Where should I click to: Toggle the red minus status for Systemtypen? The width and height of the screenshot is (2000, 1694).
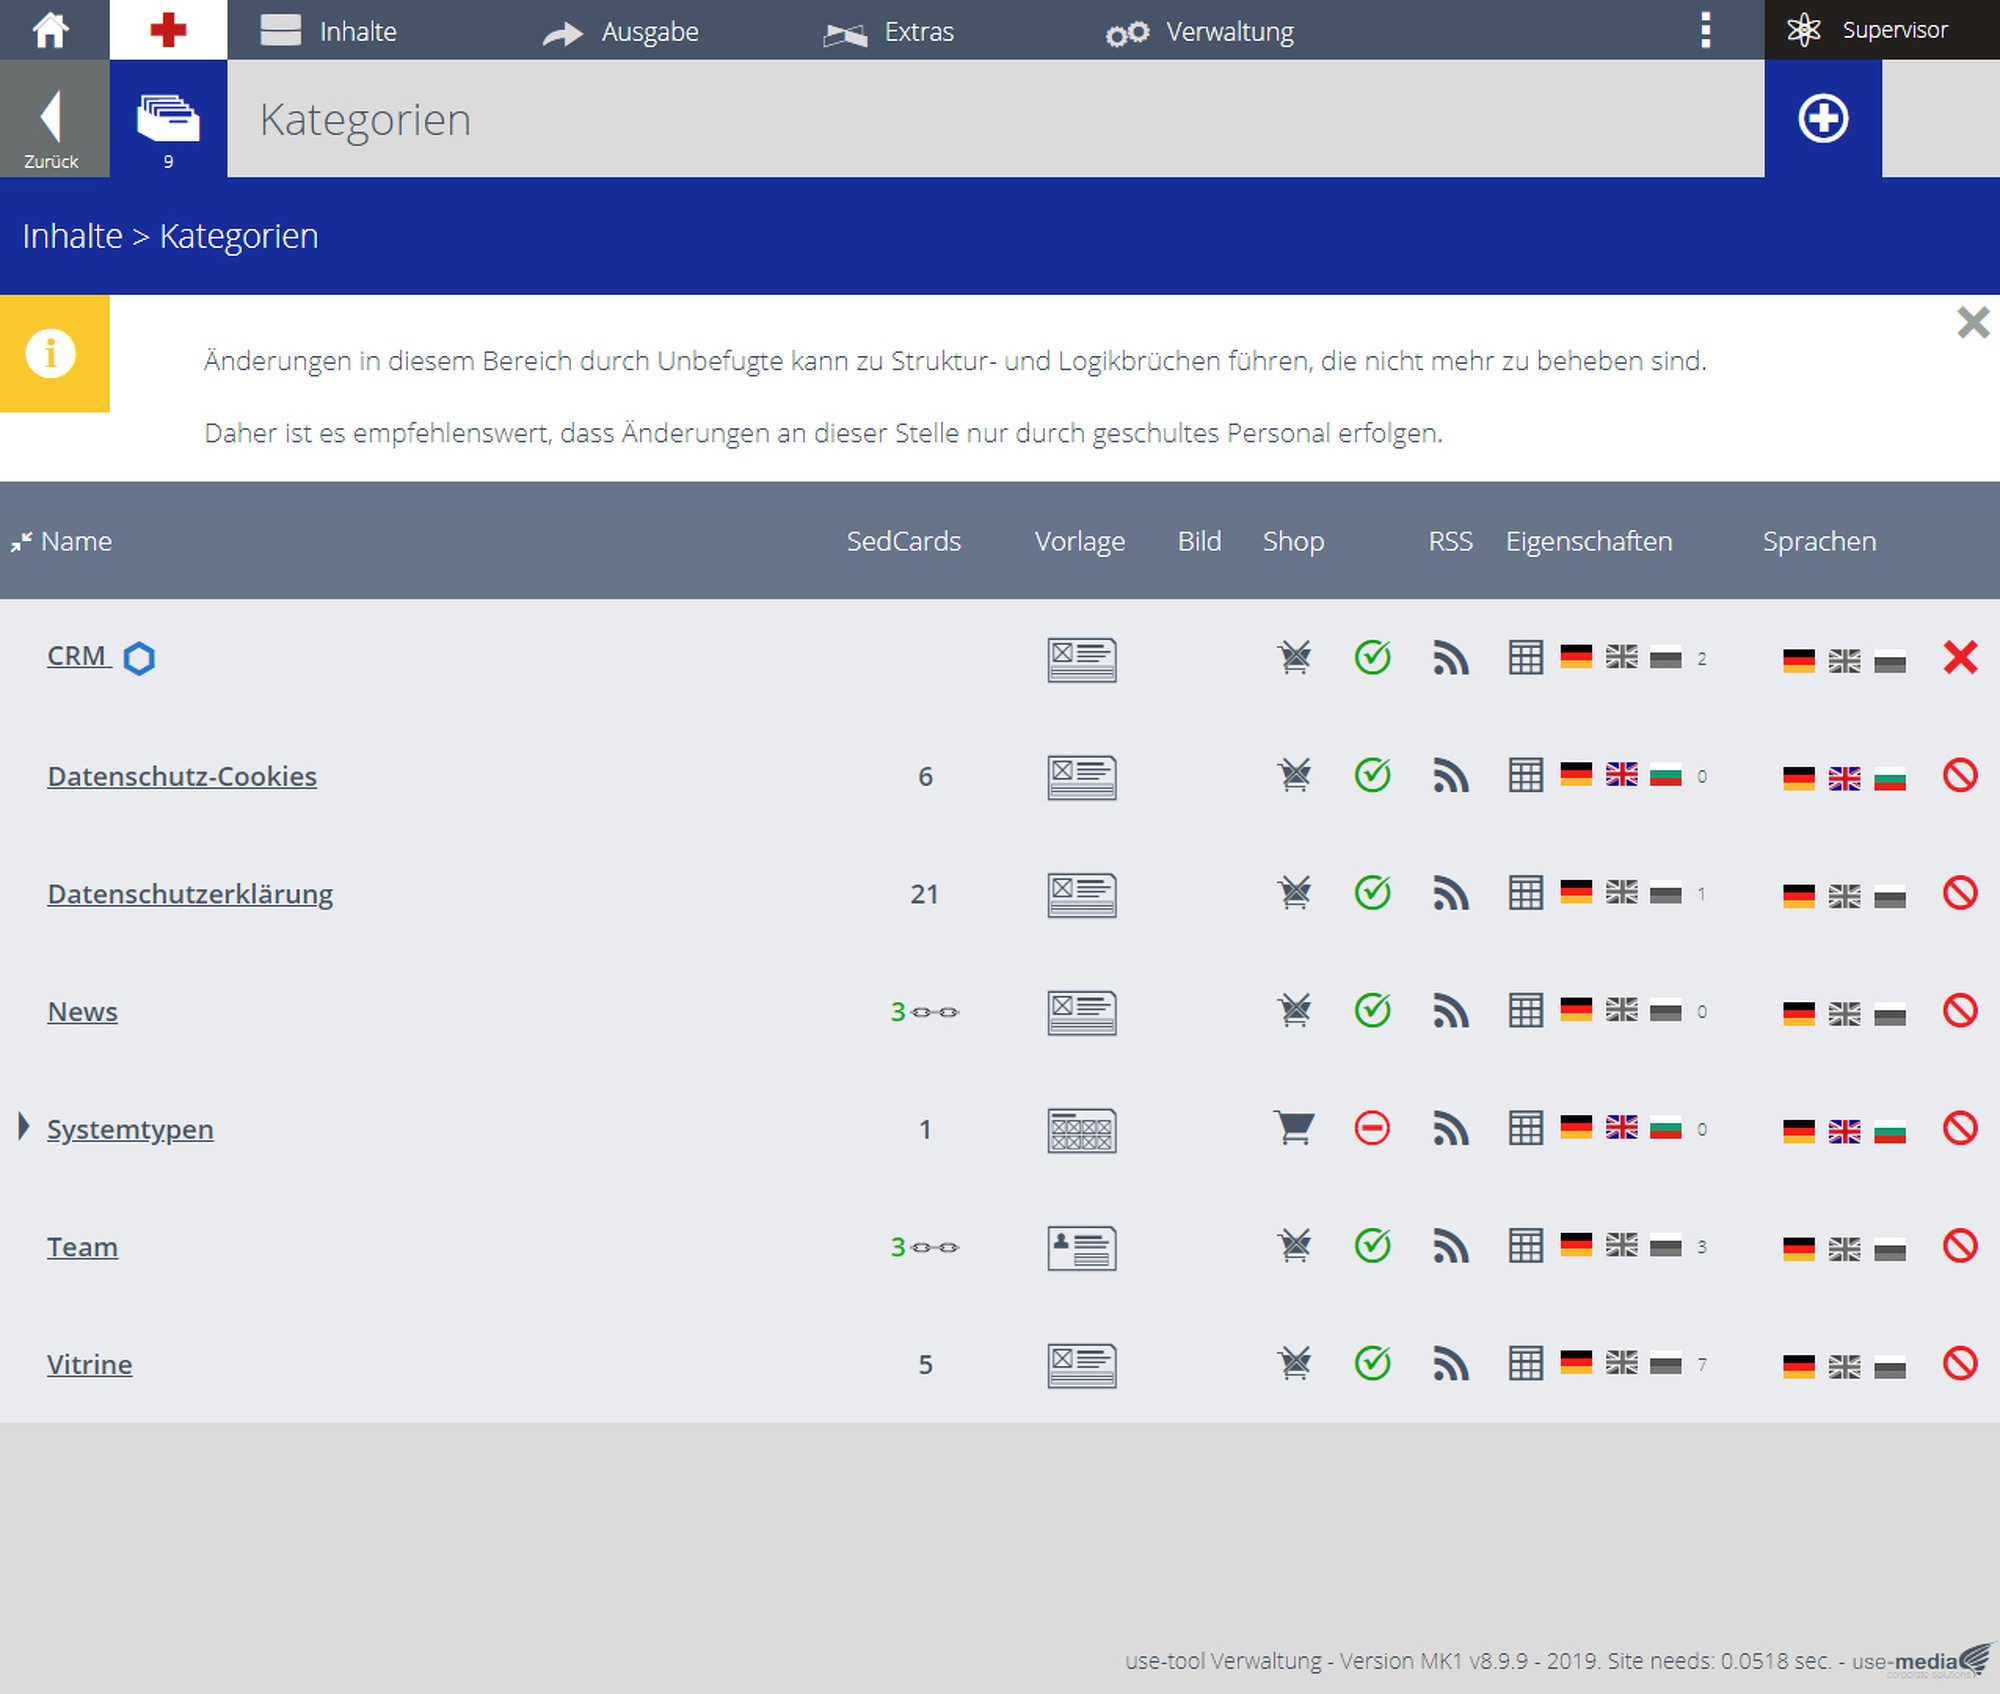(1372, 1128)
